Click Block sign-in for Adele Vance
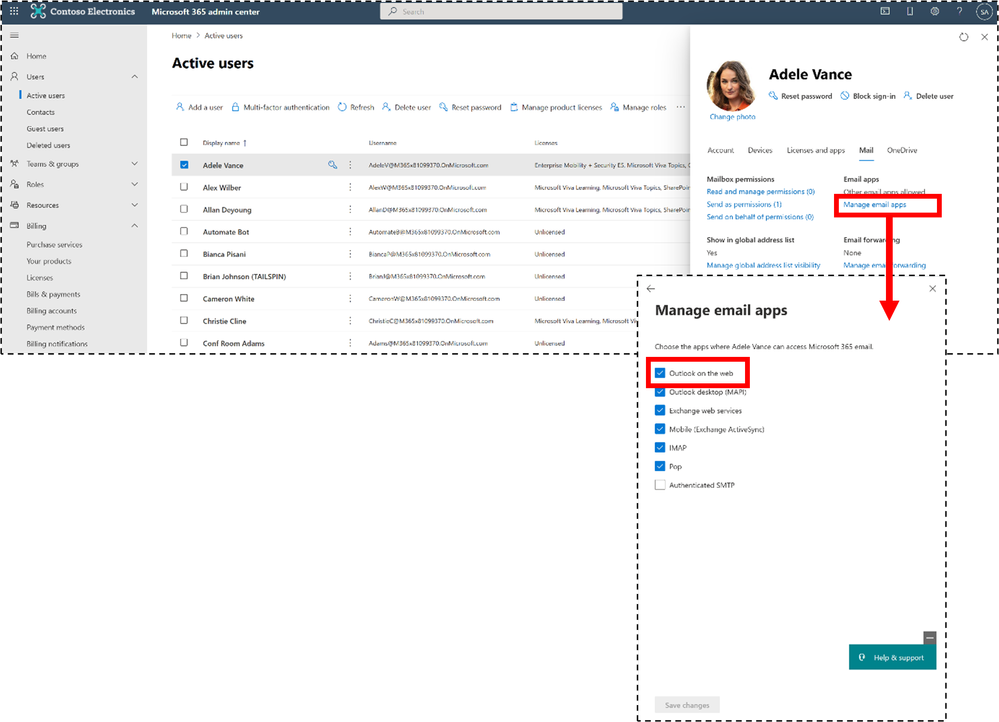The width and height of the screenshot is (999, 722). (868, 96)
